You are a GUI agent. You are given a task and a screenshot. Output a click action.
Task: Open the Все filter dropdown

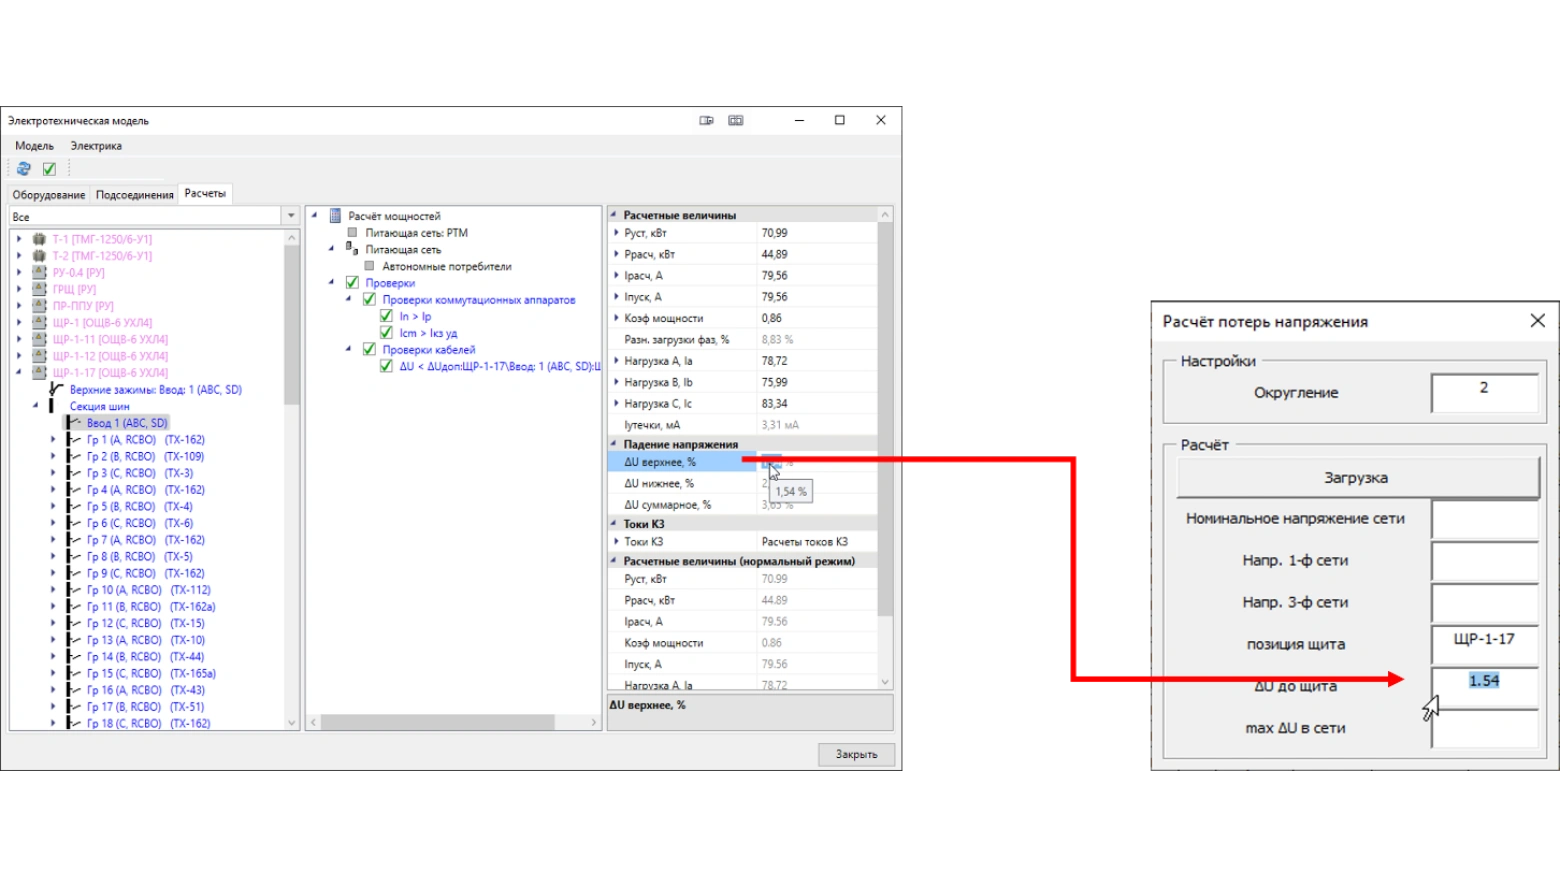291,216
